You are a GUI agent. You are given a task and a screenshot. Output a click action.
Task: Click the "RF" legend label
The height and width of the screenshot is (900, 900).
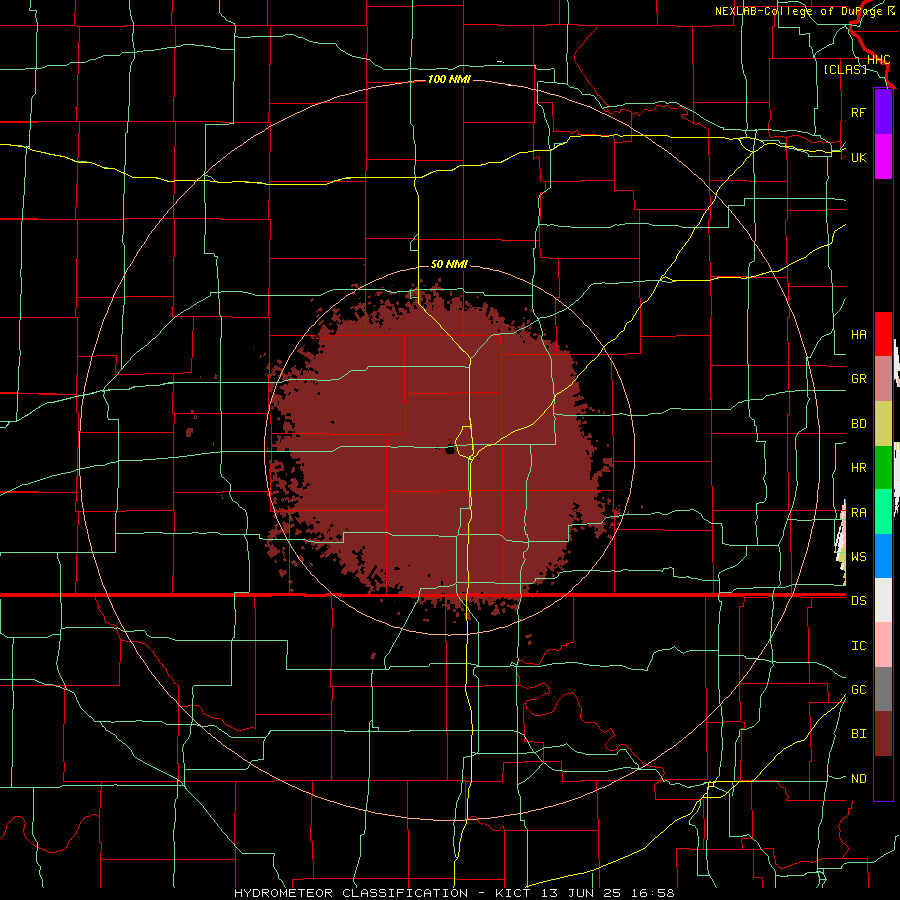coord(858,112)
